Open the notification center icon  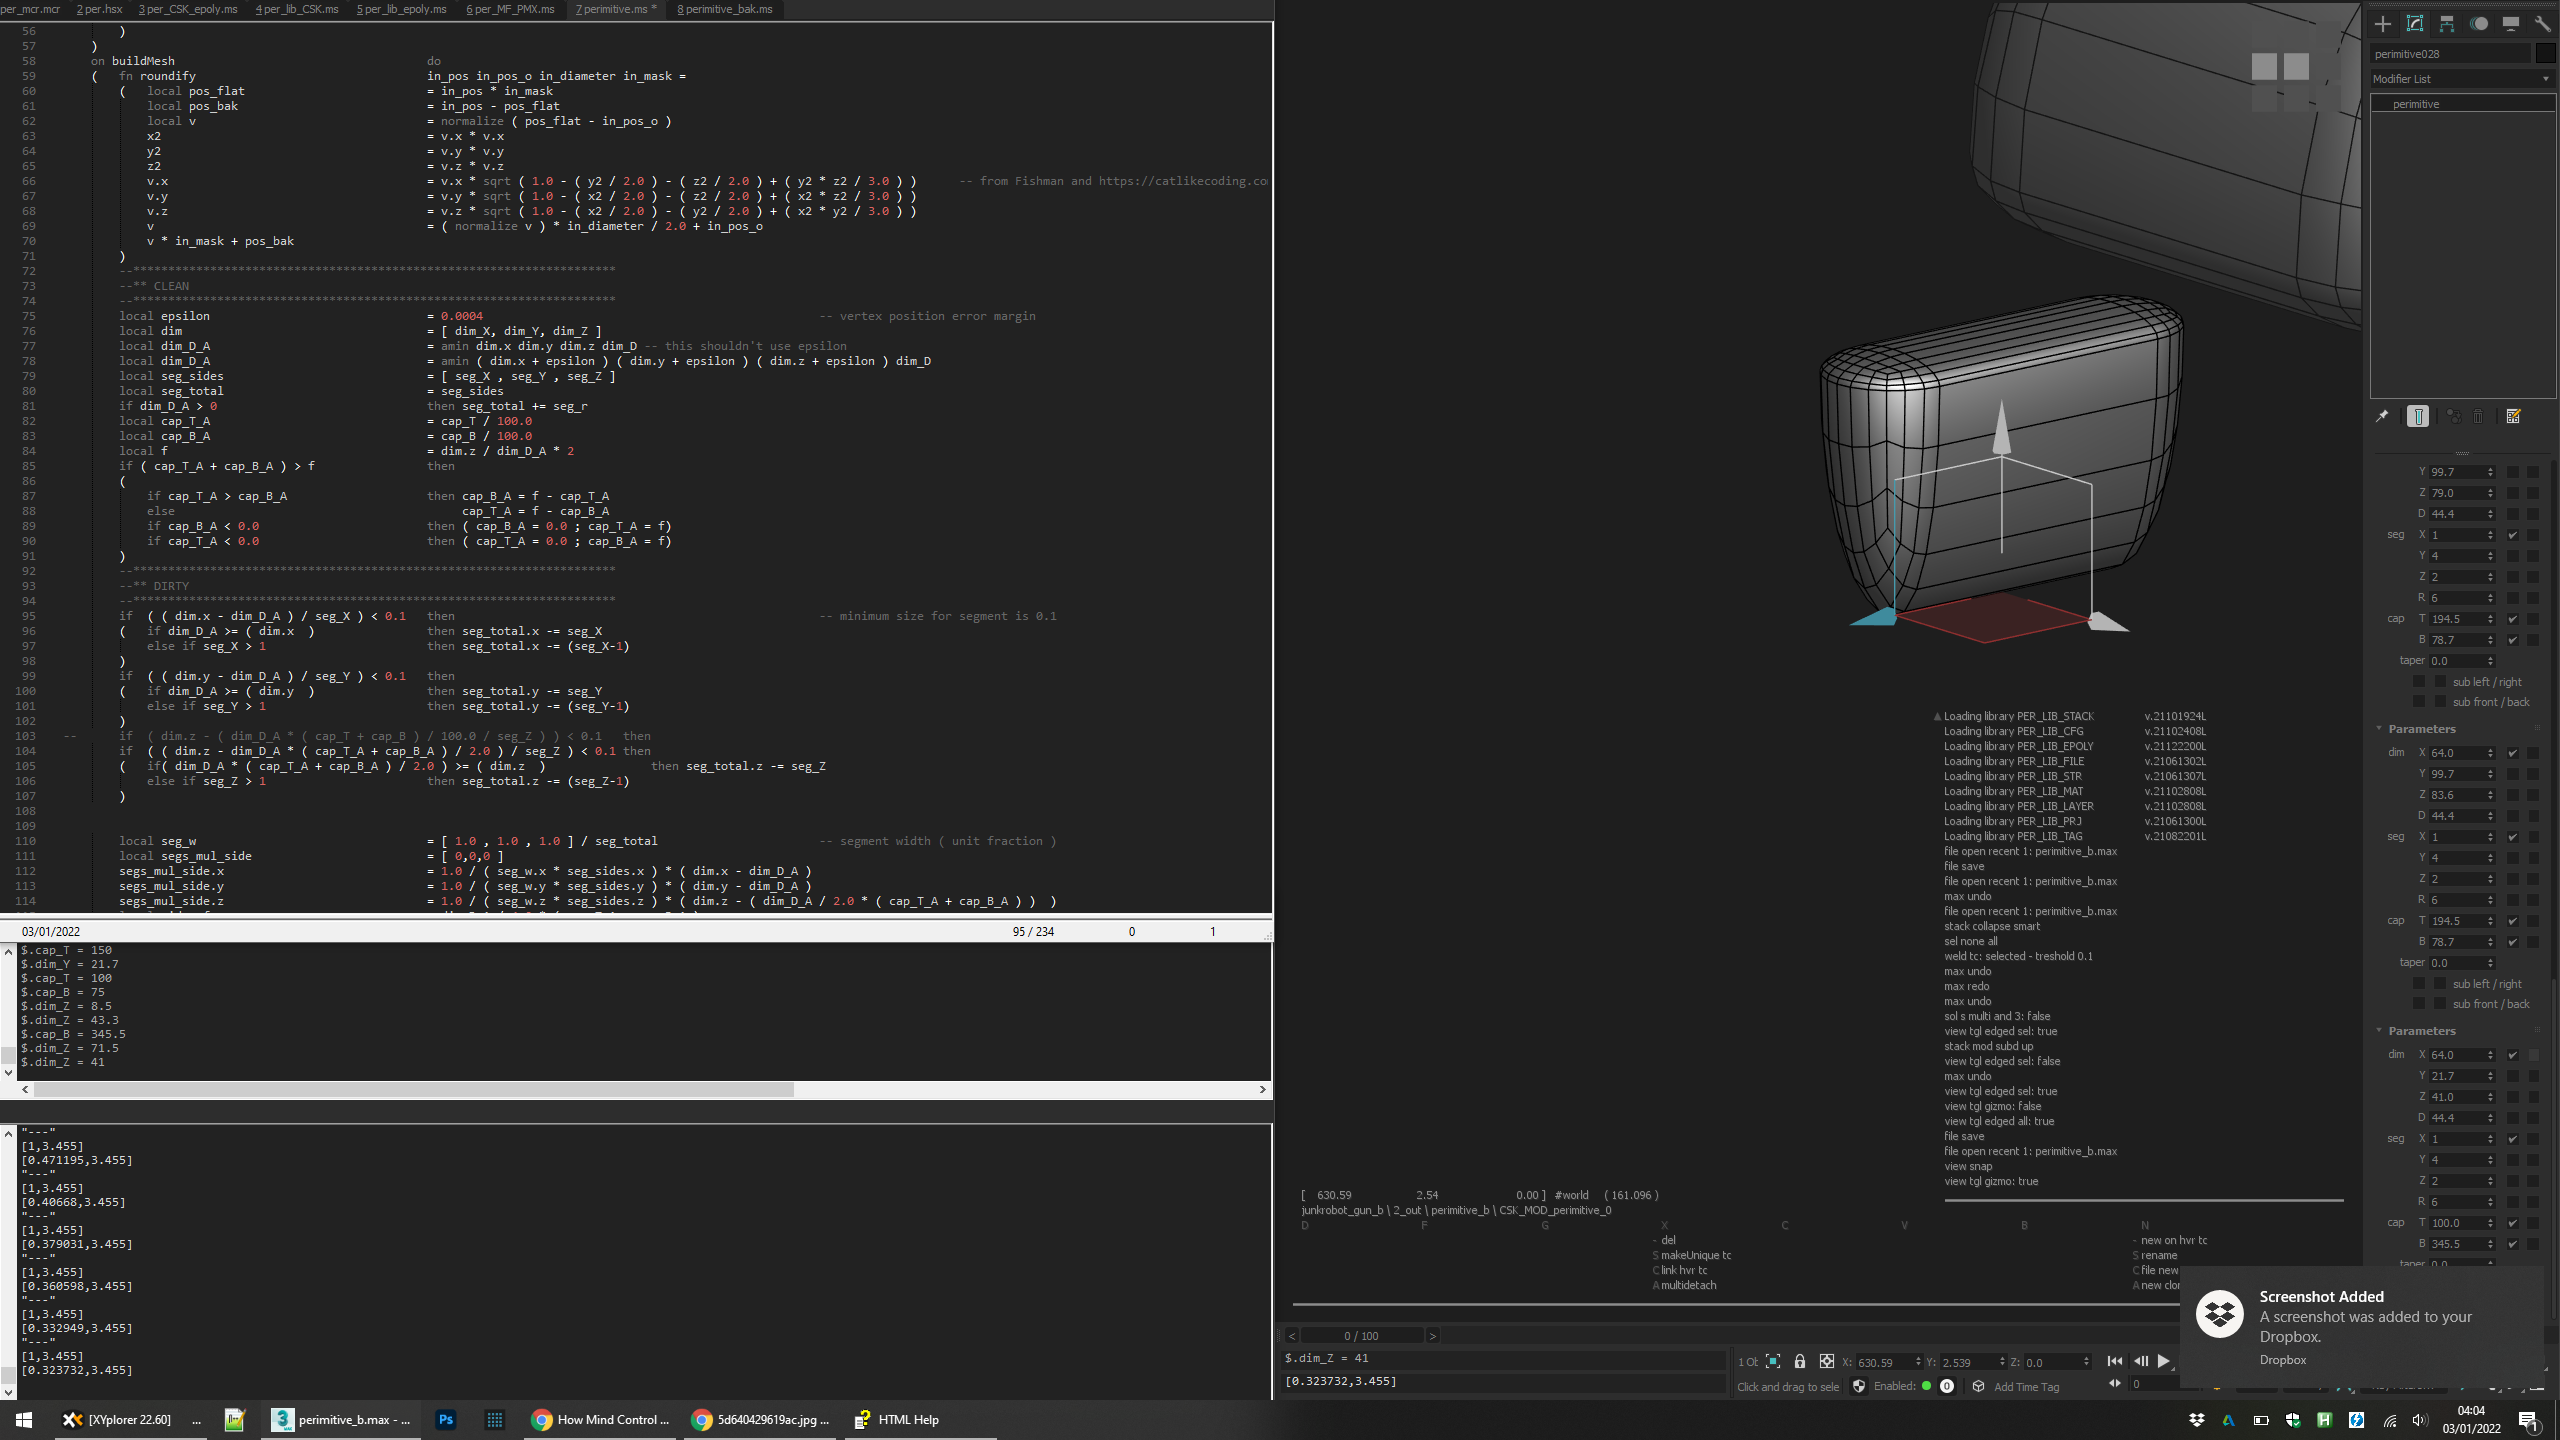tap(2528, 1420)
